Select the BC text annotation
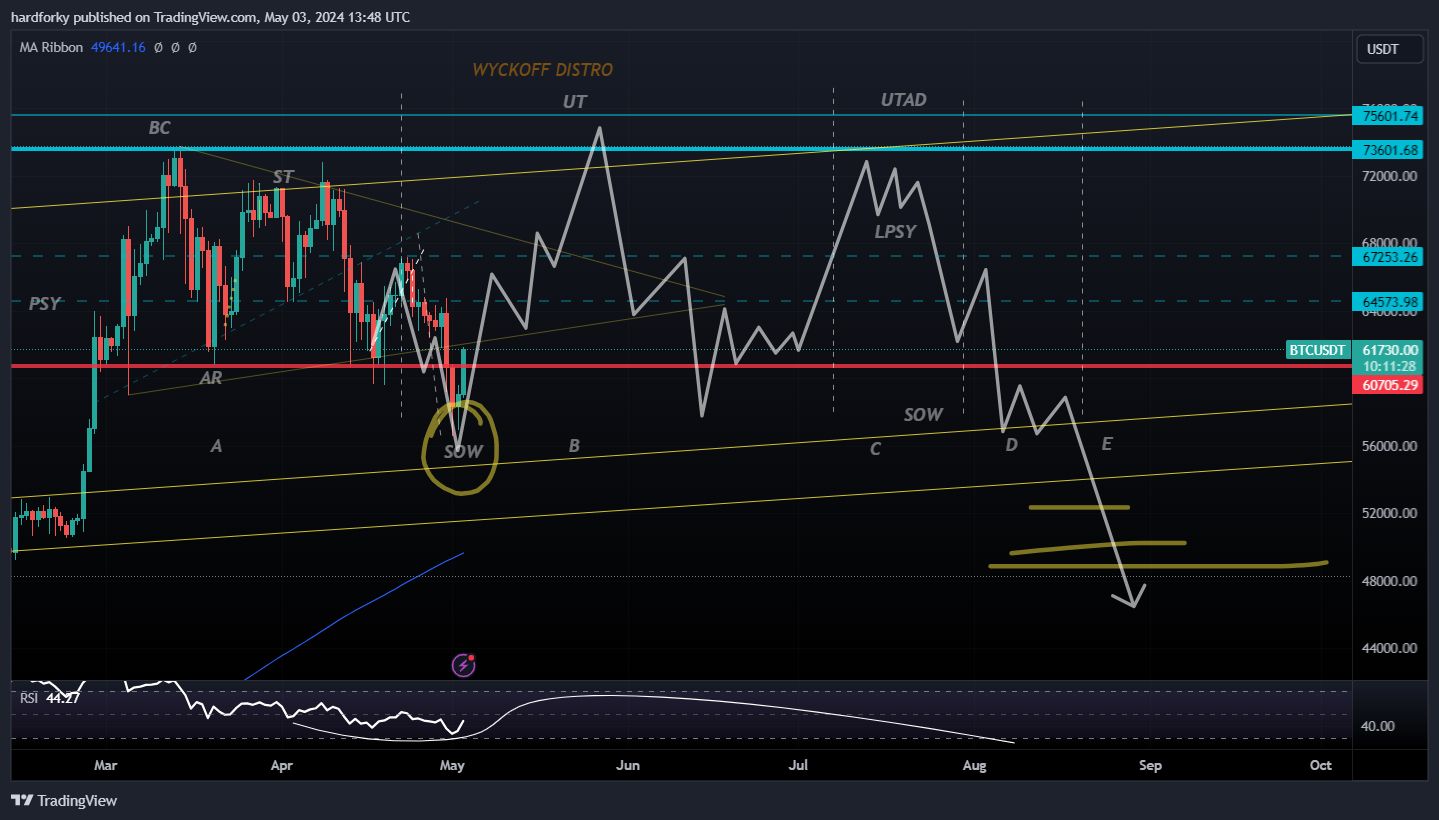1439x820 pixels. coord(159,128)
